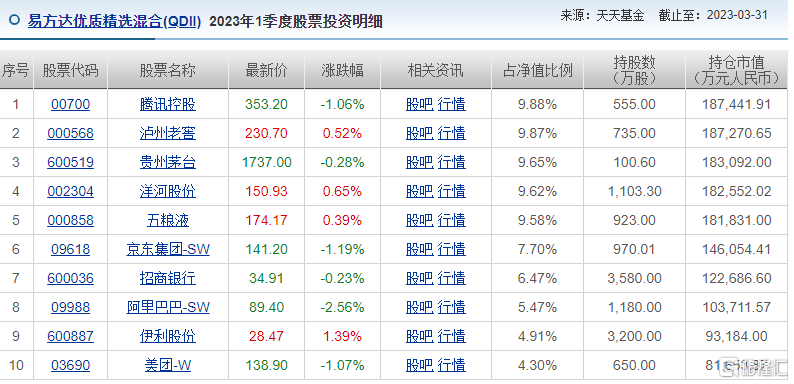Open 泸州老窖 stock name link
Screen dimensions: 794x384
tap(168, 133)
